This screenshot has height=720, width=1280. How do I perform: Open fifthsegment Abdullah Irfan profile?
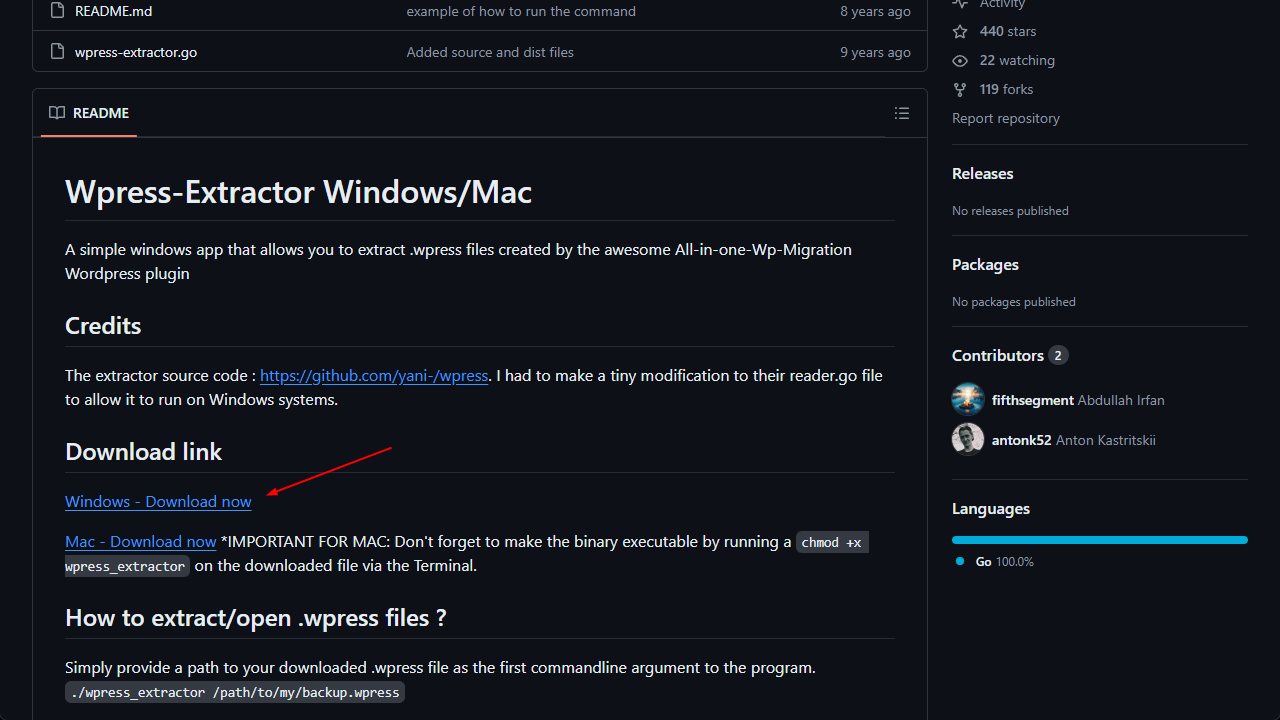click(1078, 400)
